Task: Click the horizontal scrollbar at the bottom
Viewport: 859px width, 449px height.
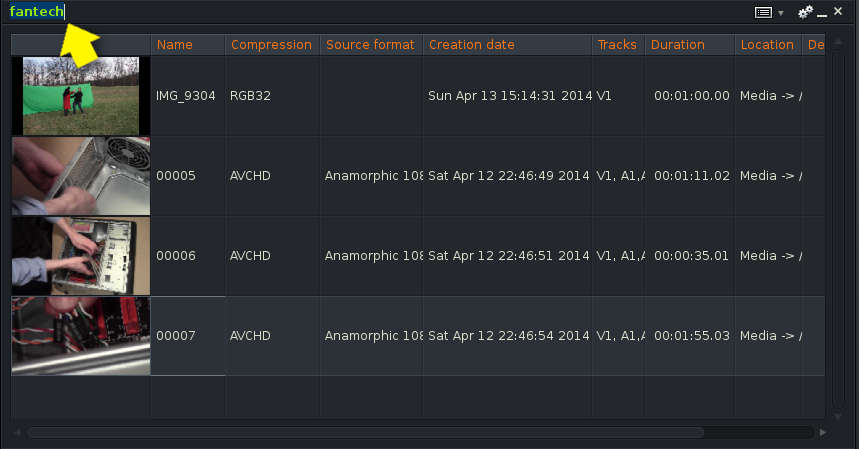Action: coord(365,432)
